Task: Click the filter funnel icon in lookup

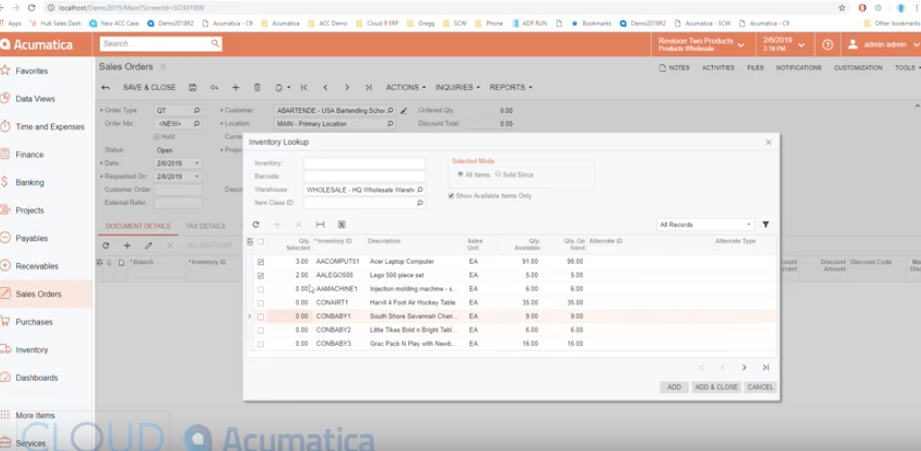Action: [x=765, y=224]
